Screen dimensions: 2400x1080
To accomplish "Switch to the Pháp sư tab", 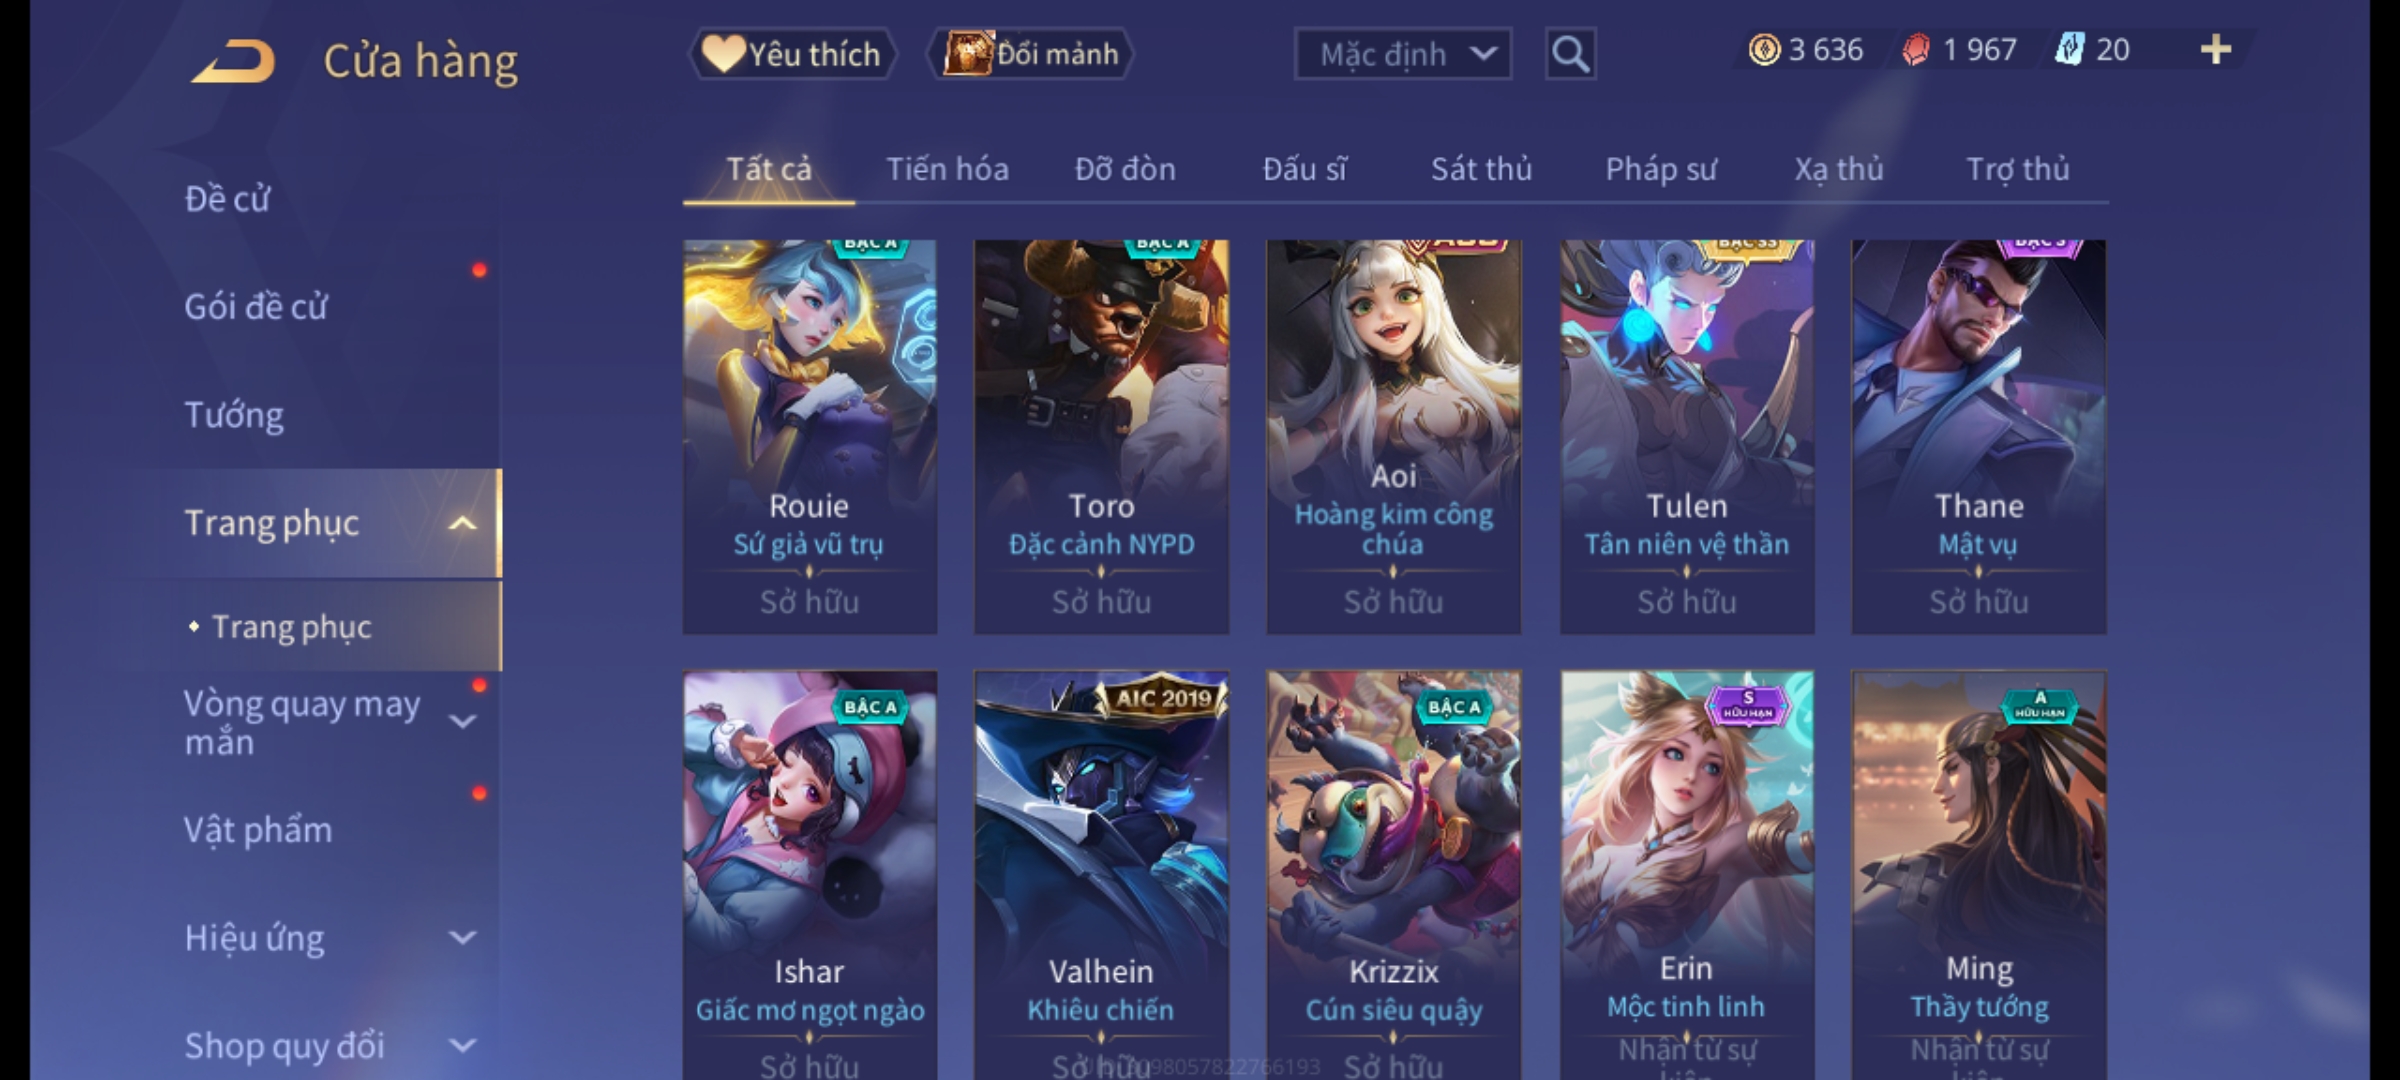I will (1660, 169).
